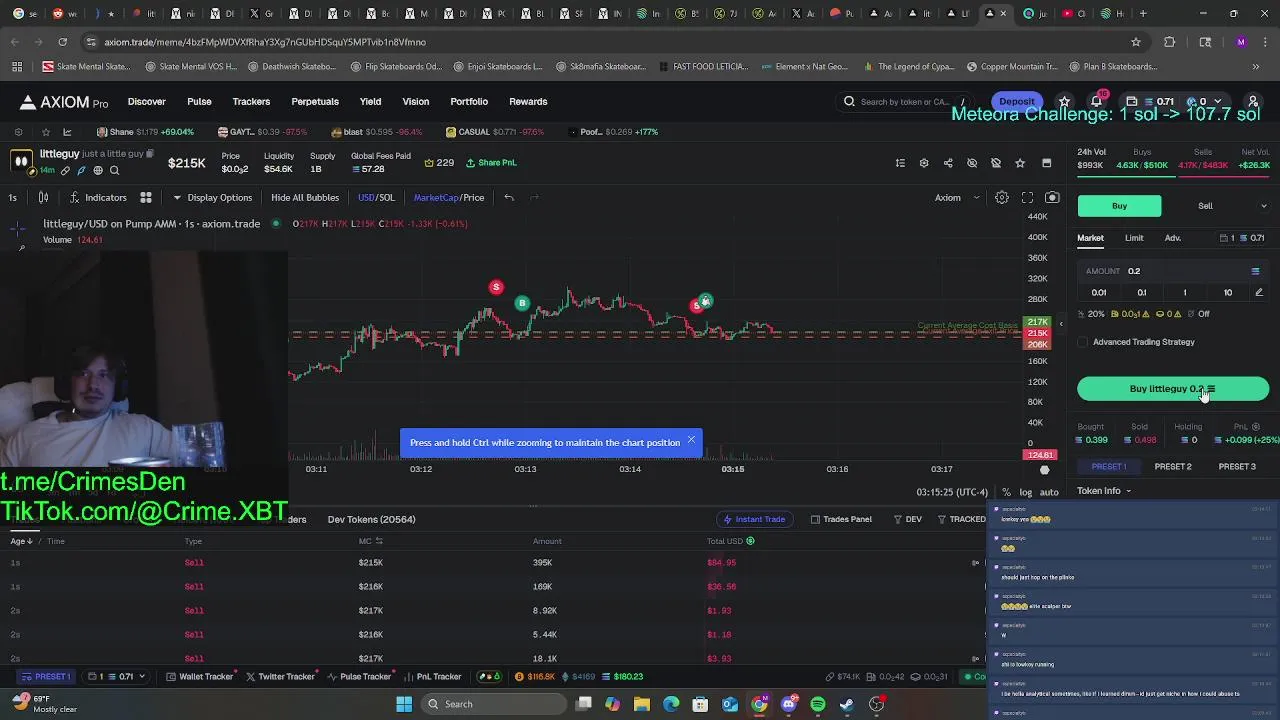This screenshot has height=720, width=1280.
Task: Open the watchlist star in top bar
Action: [1064, 101]
